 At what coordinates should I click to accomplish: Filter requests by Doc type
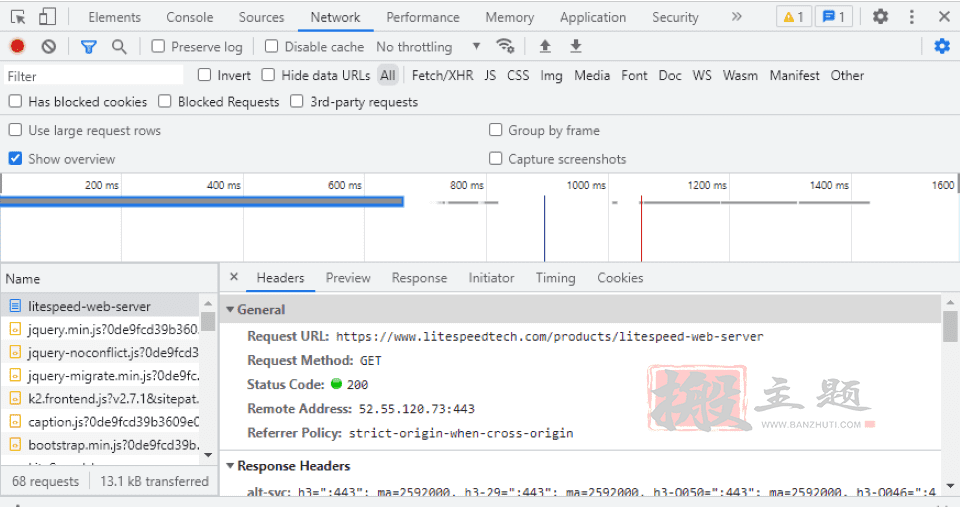(x=670, y=75)
